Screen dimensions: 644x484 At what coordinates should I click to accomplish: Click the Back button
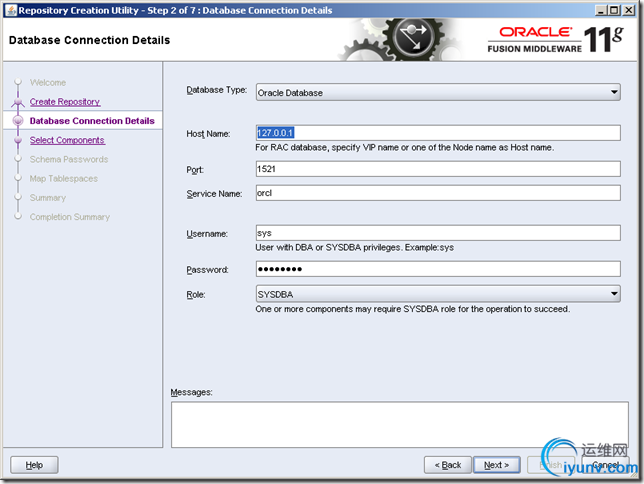point(448,465)
